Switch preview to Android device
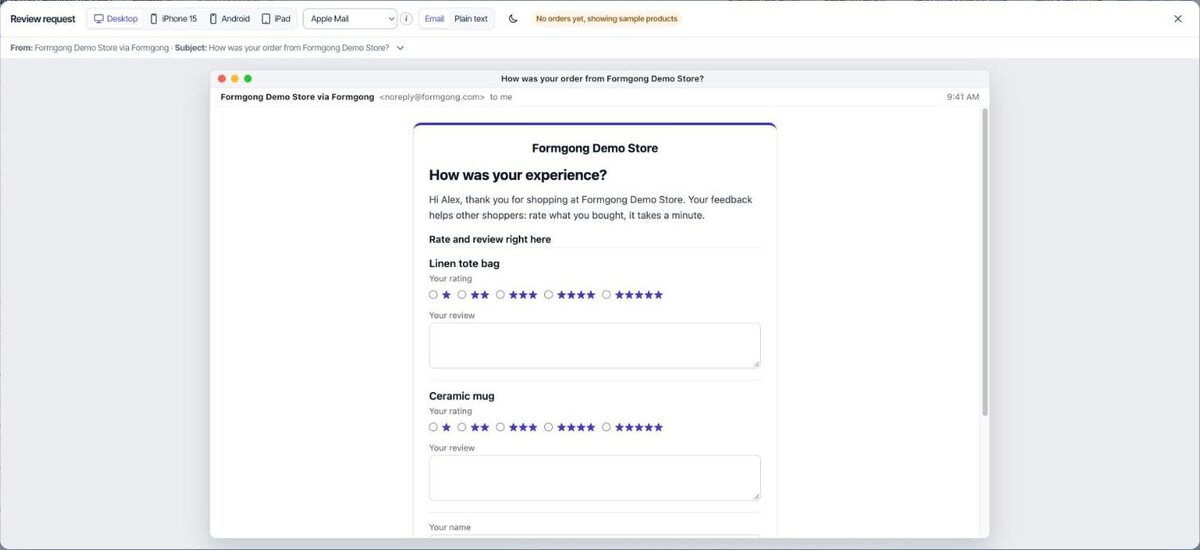 (229, 19)
